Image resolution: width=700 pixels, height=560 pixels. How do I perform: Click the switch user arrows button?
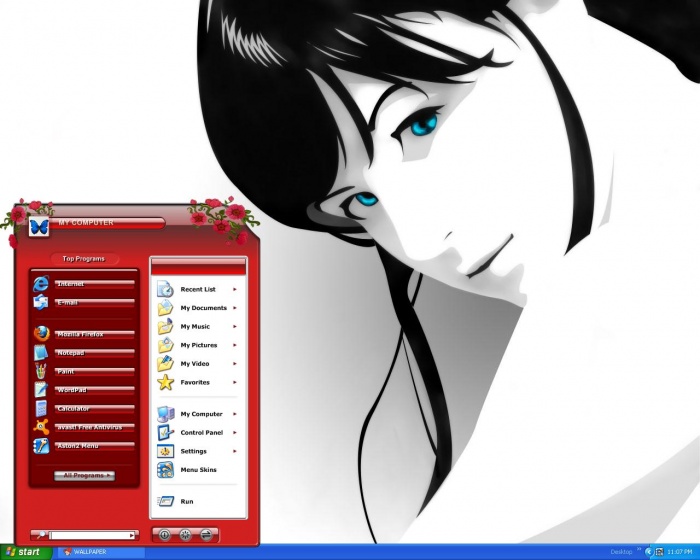click(206, 534)
